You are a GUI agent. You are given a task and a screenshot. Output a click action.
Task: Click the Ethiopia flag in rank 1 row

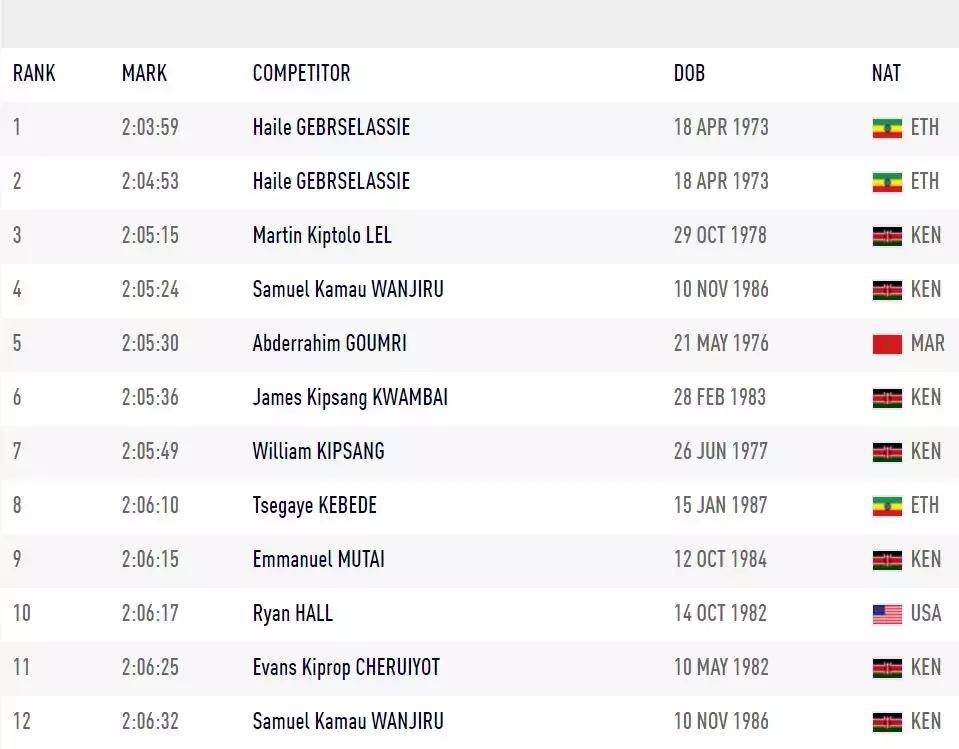tap(887, 128)
